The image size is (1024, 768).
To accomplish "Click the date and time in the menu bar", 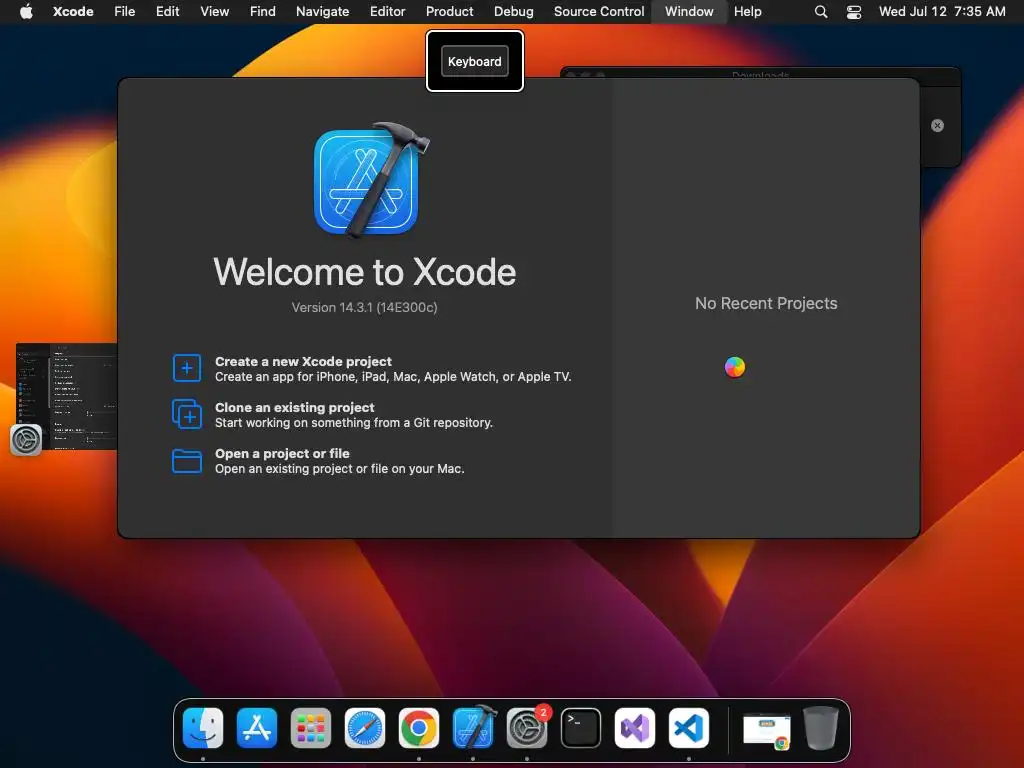I will (942, 12).
